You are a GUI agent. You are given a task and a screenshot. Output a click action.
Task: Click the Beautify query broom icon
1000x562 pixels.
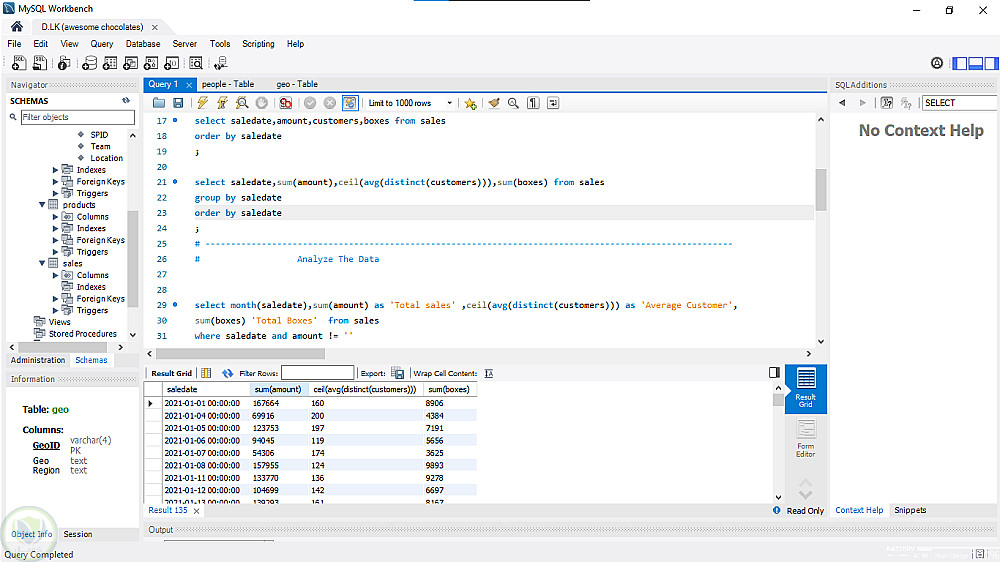tap(494, 103)
